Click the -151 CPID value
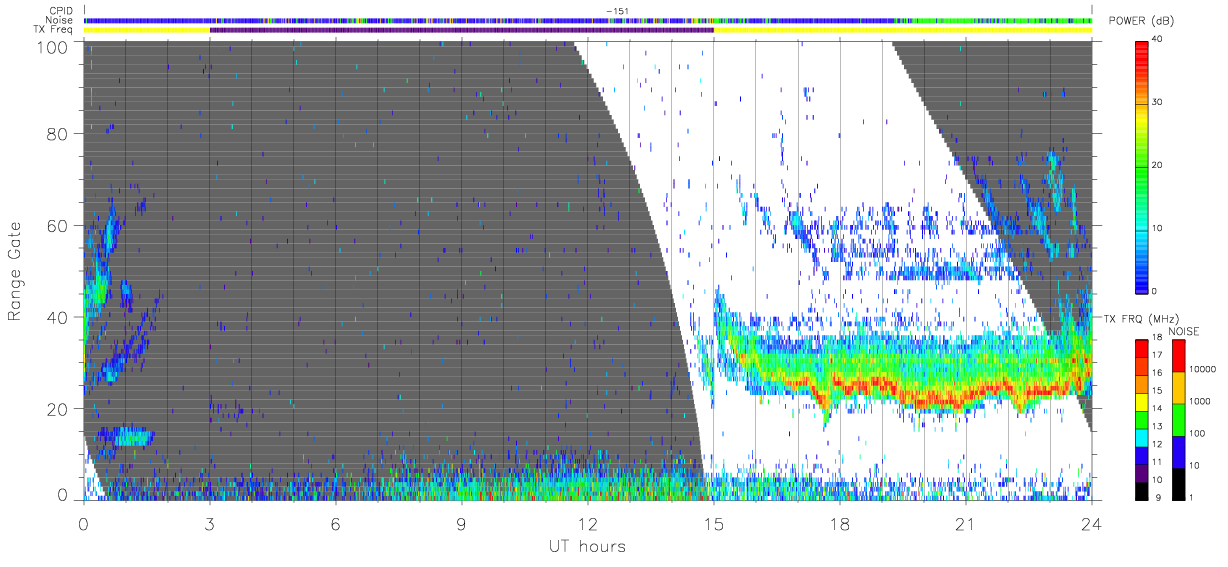 coord(616,11)
